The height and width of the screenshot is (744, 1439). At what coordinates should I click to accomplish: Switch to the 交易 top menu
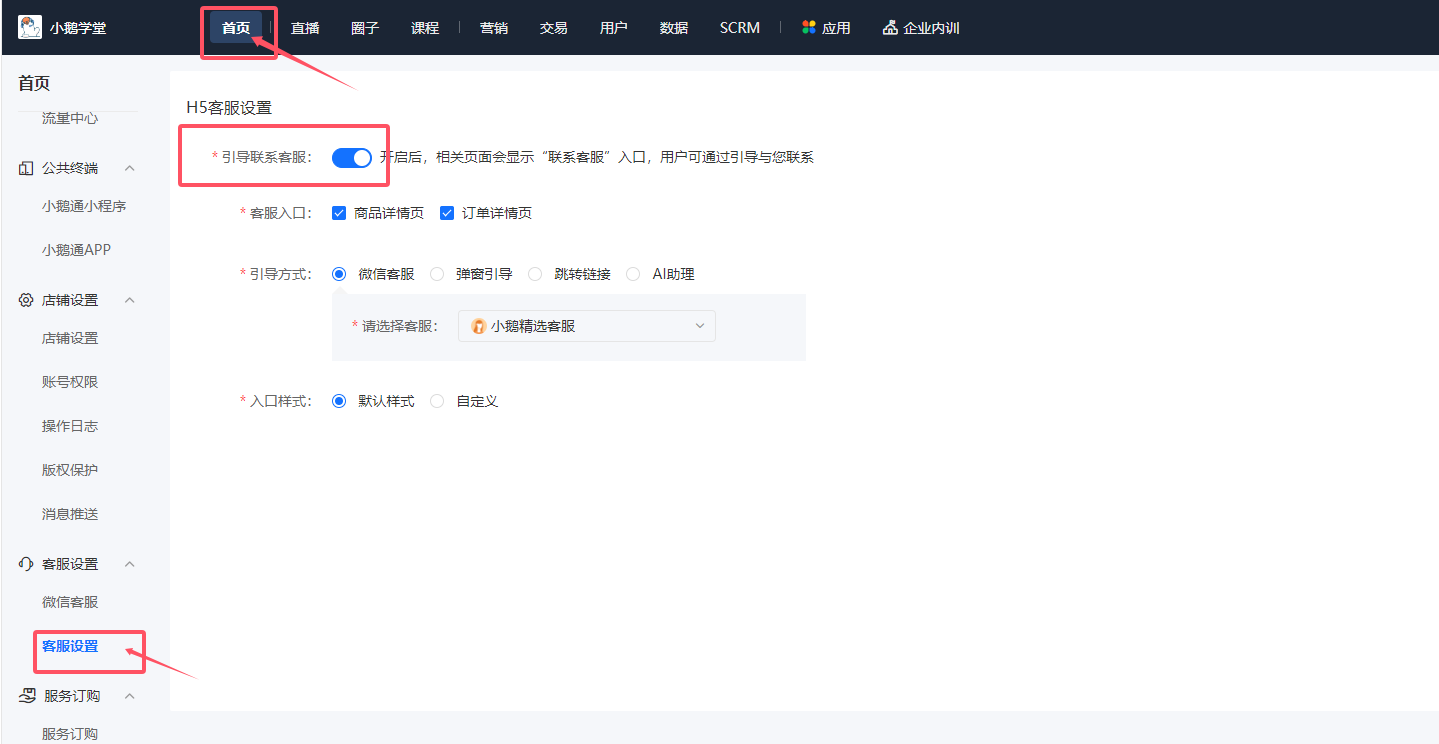(552, 27)
